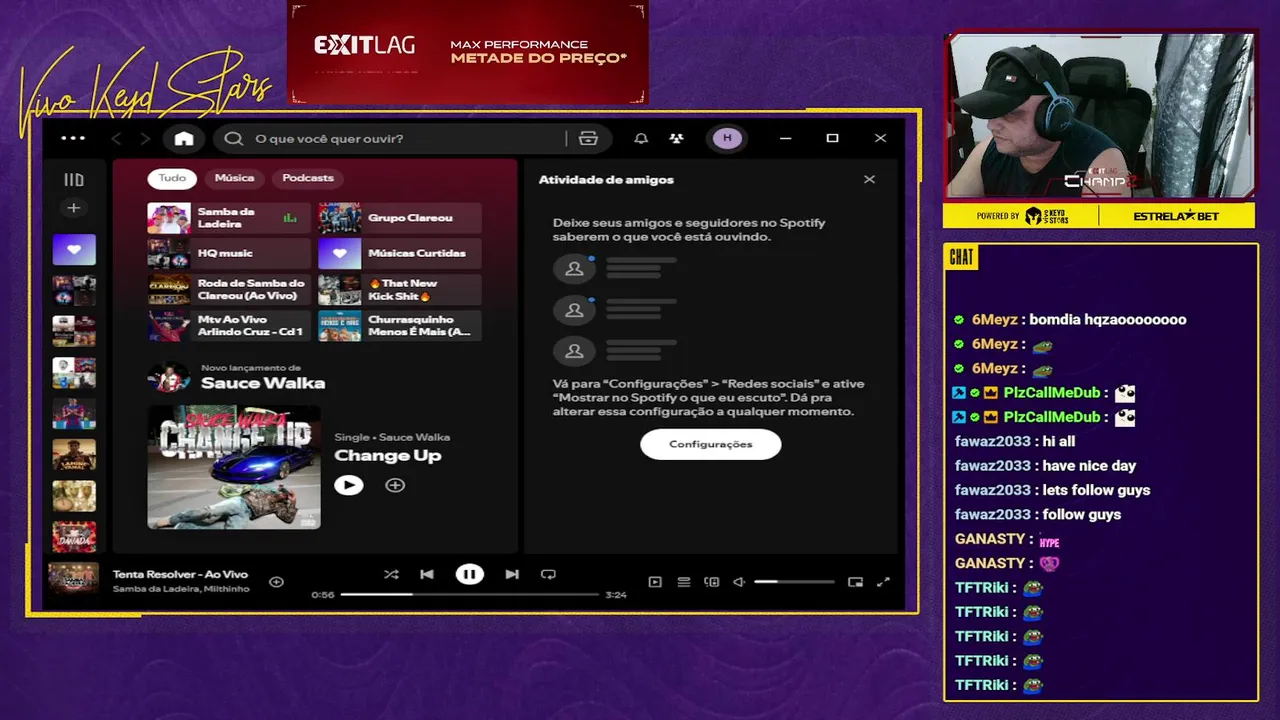
Task: Click the 'ESTRELA BET' sponsor logo
Action: [x=1176, y=216]
